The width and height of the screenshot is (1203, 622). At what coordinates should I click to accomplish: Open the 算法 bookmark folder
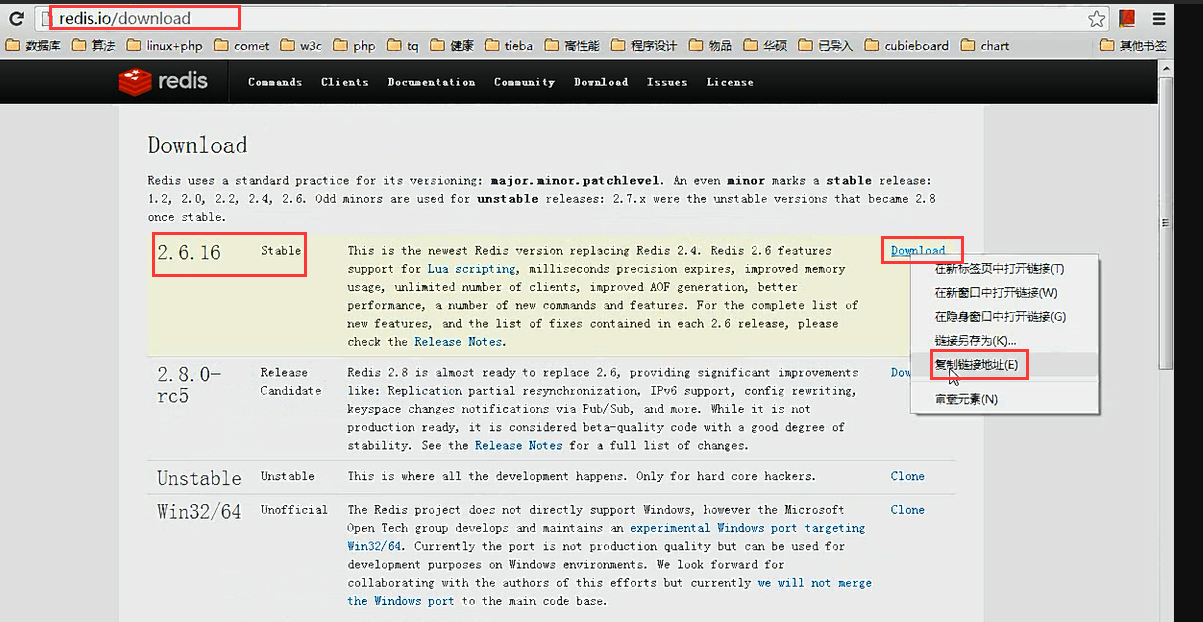(x=94, y=45)
